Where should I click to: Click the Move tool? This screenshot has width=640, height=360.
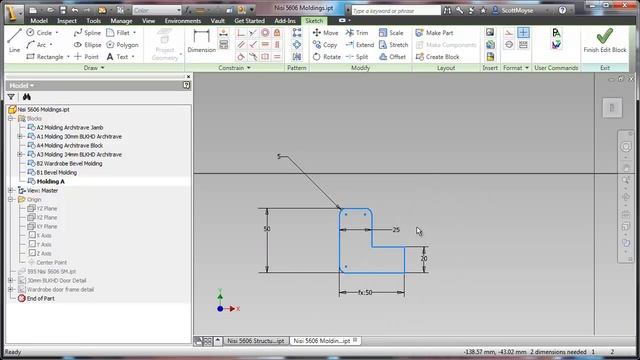click(x=325, y=33)
